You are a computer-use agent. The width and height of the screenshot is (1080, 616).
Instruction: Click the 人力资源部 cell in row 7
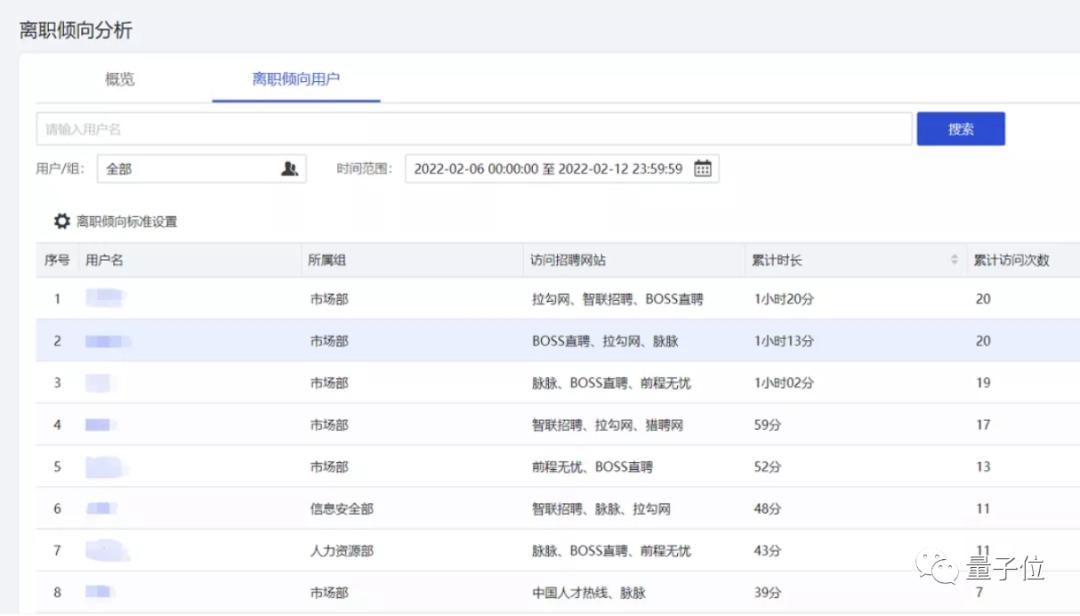[x=342, y=551]
